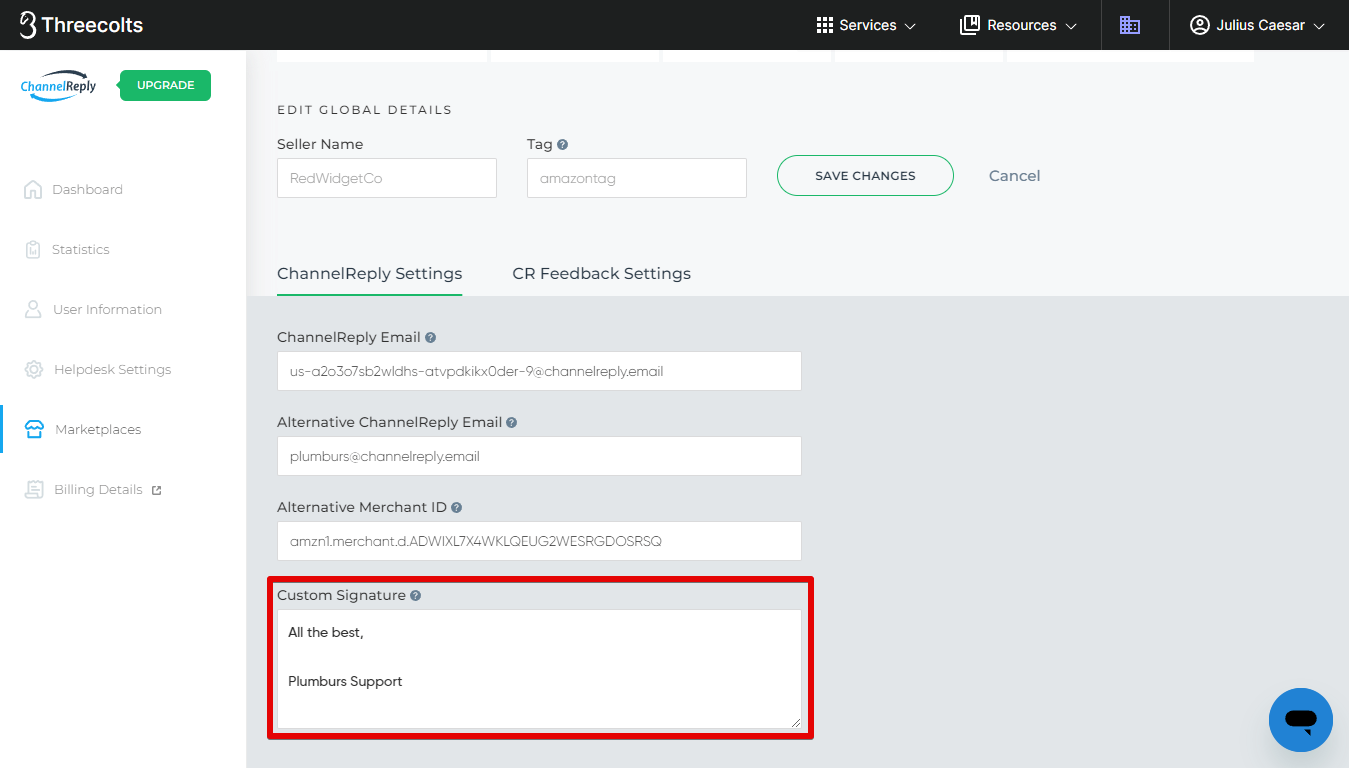Click help icon beside Tag label
Viewport: 1349px width, 768px height.
562,145
